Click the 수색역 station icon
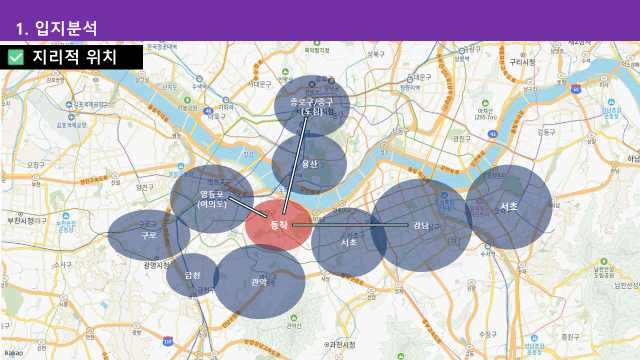This screenshot has height=360, width=640. [x=199, y=79]
